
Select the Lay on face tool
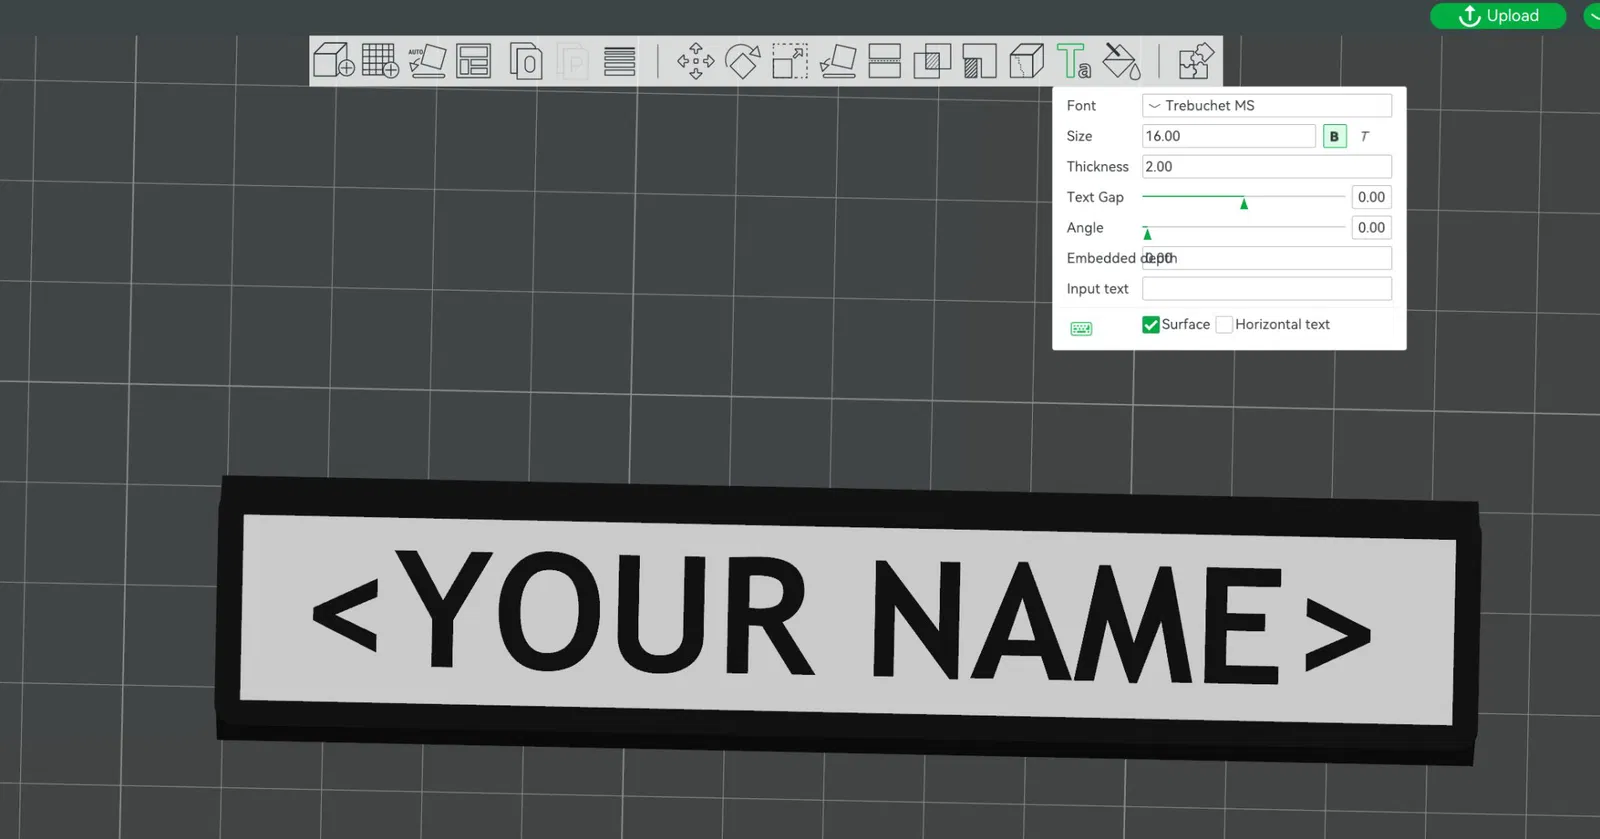tap(837, 61)
